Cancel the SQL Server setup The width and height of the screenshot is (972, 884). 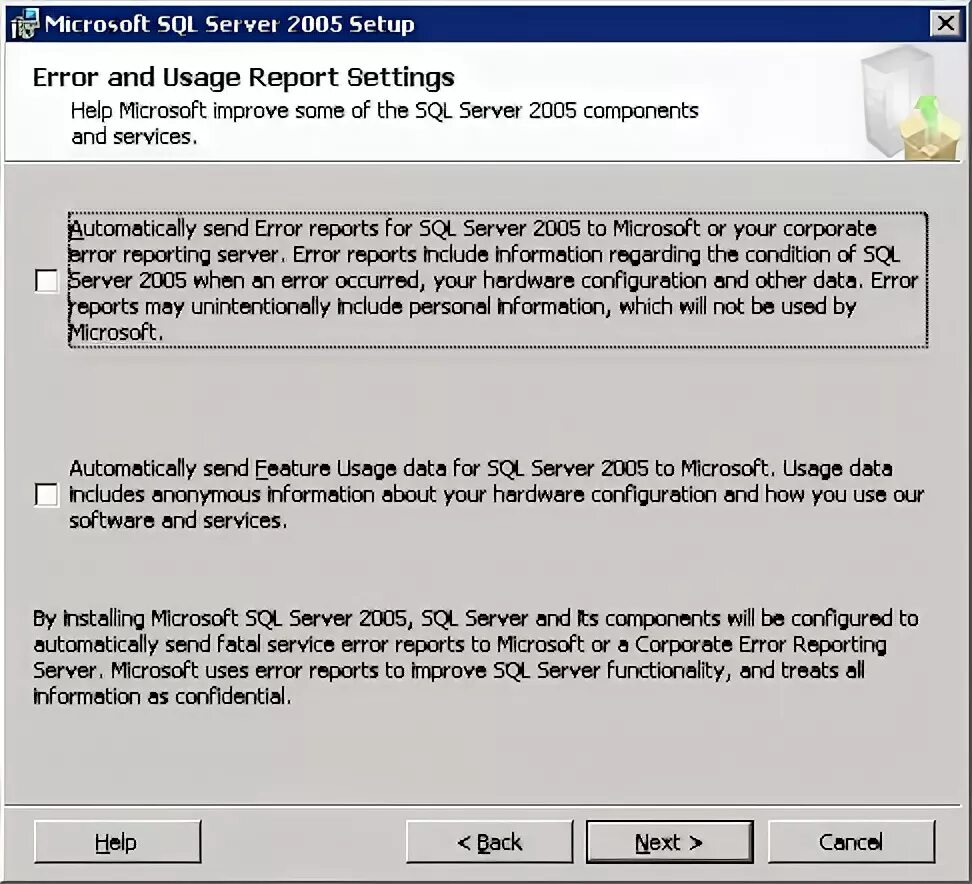click(x=851, y=842)
